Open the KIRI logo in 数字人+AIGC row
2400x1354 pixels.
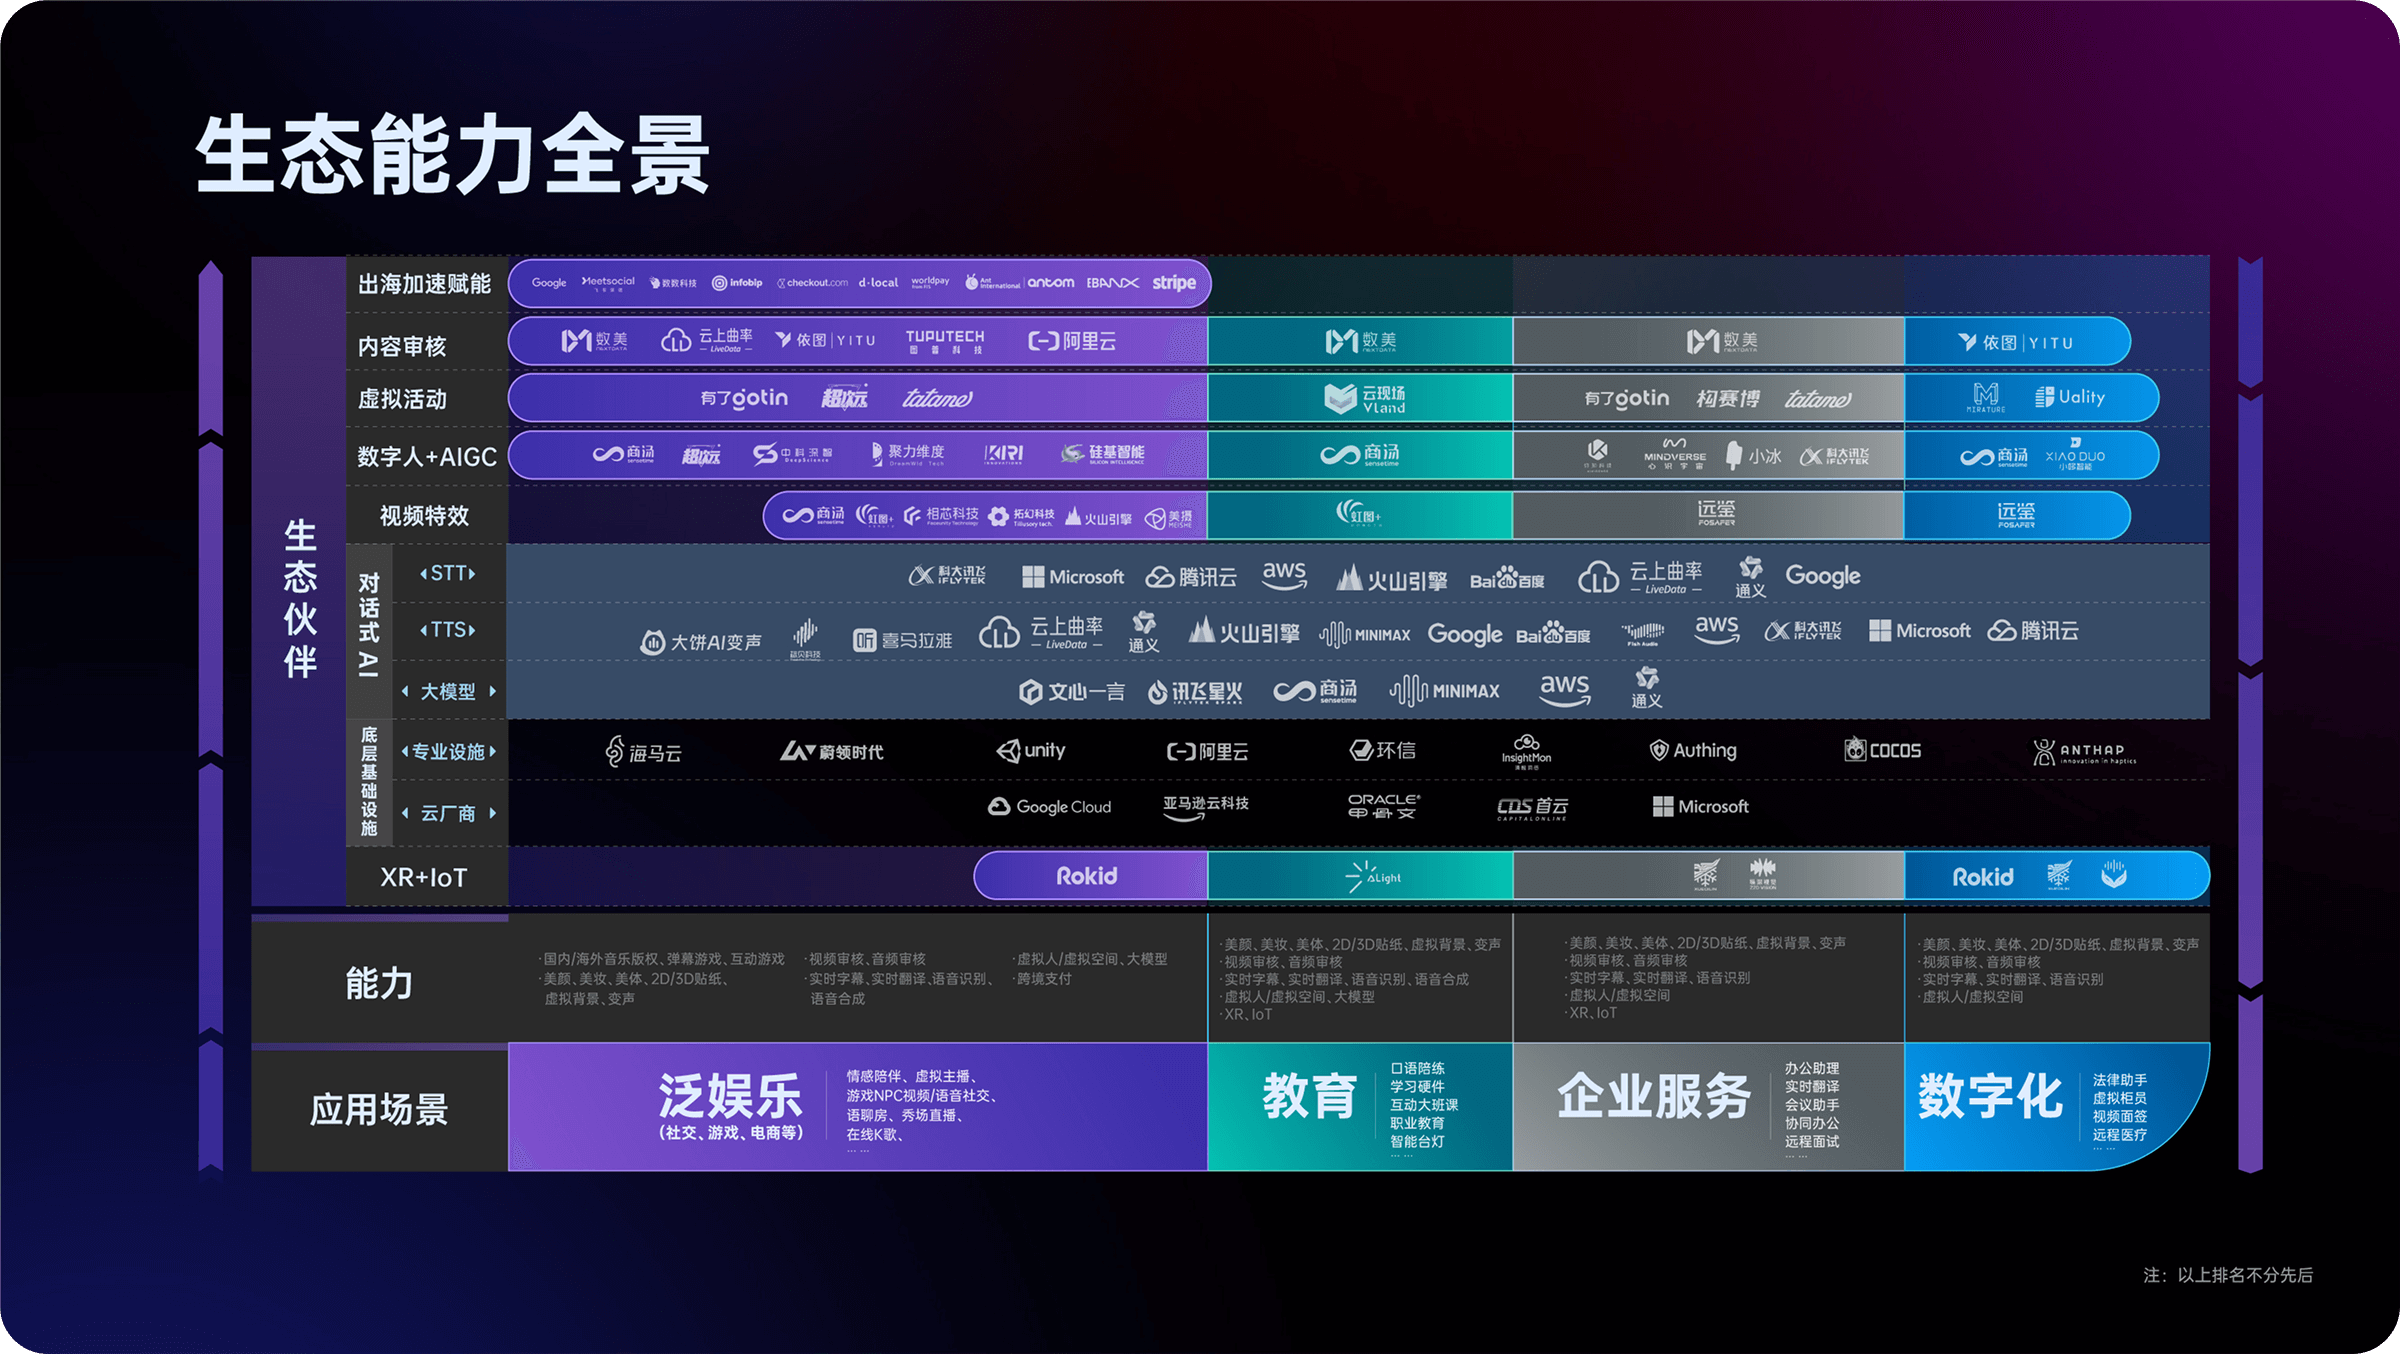pyautogui.click(x=1004, y=454)
